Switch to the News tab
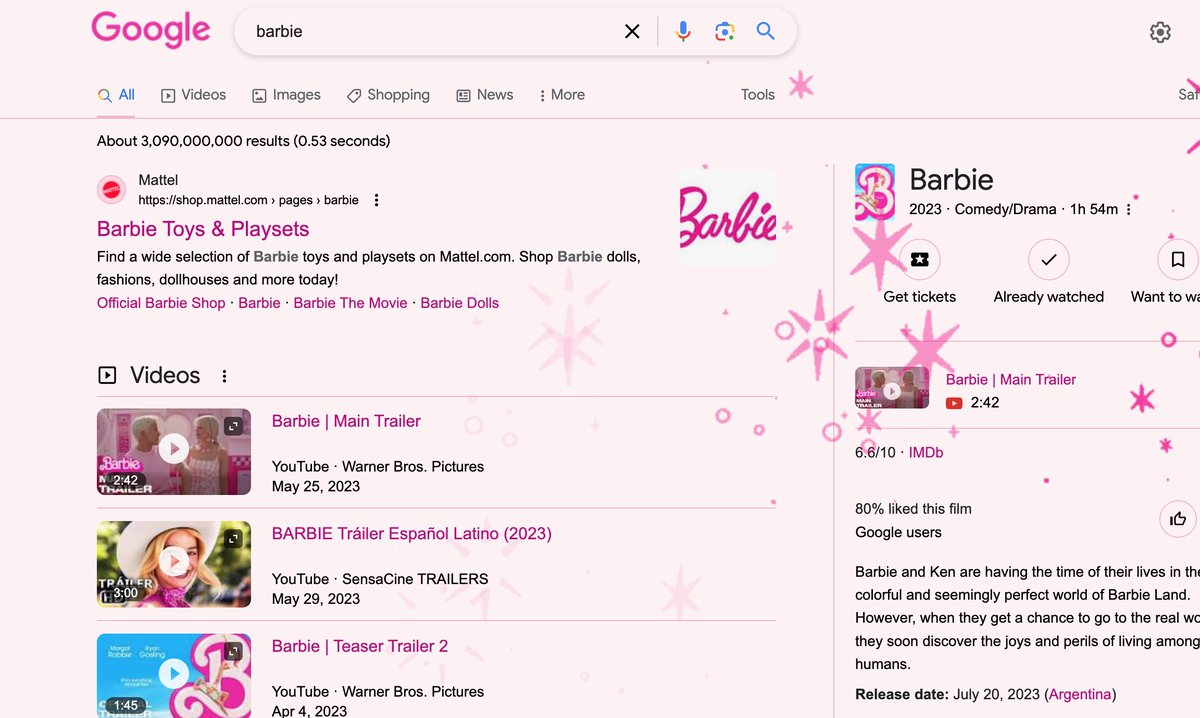Image resolution: width=1200 pixels, height=718 pixels. 484,95
